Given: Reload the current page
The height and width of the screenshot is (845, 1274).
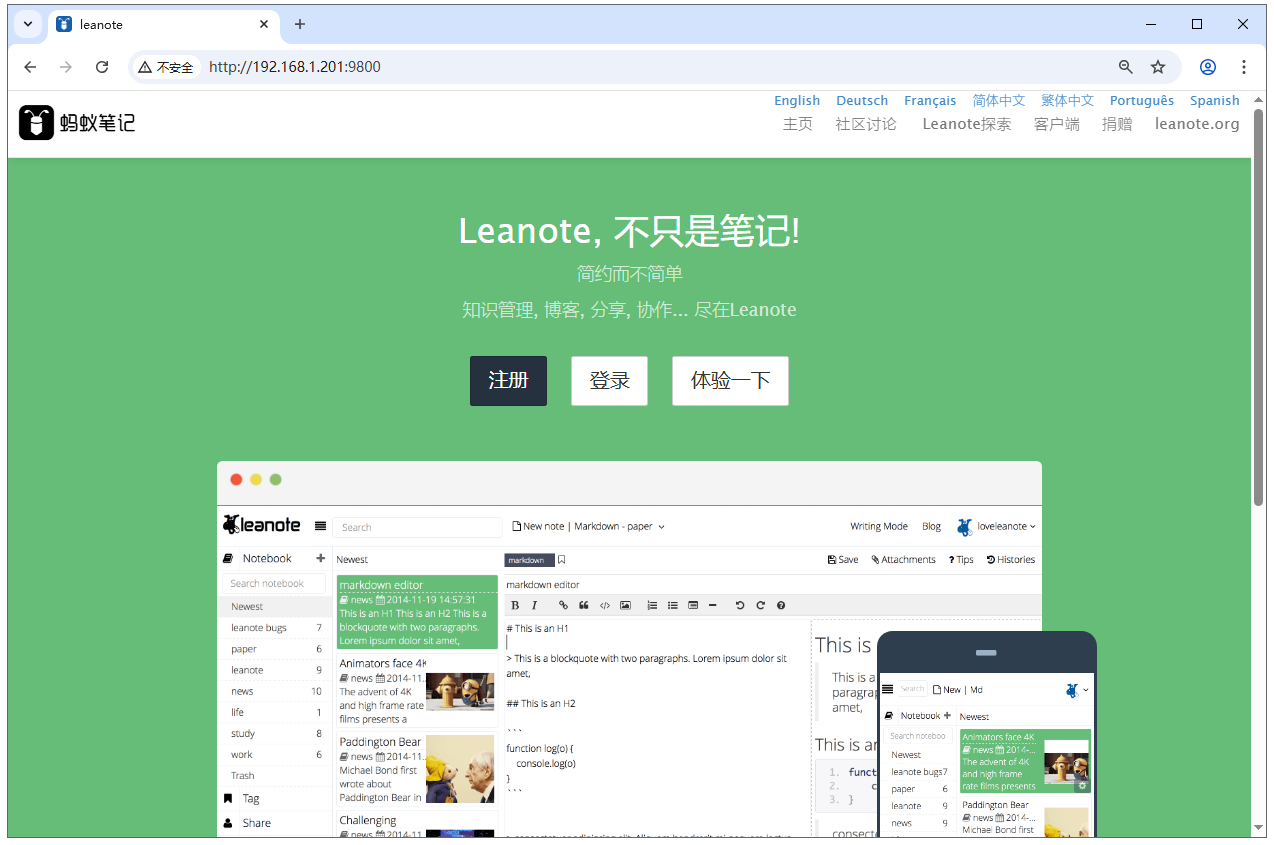Looking at the screenshot, I should pos(102,67).
